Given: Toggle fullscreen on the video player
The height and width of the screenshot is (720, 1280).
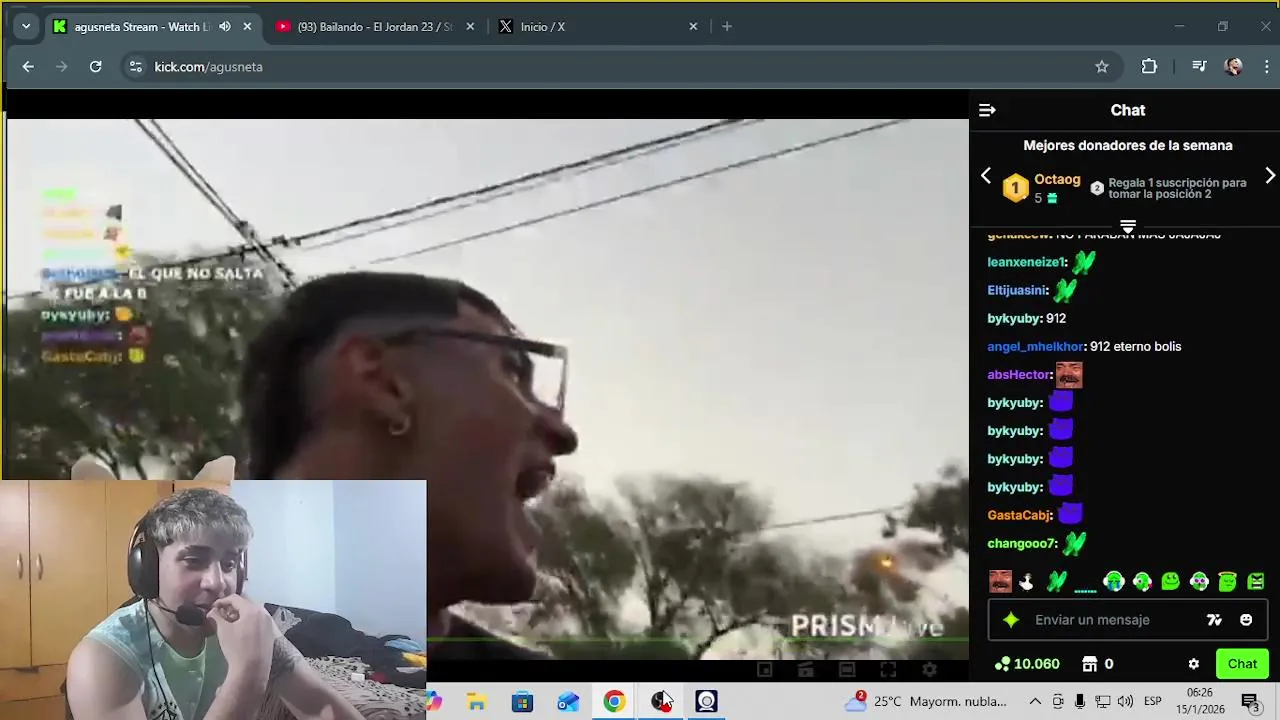Looking at the screenshot, I should [888, 670].
